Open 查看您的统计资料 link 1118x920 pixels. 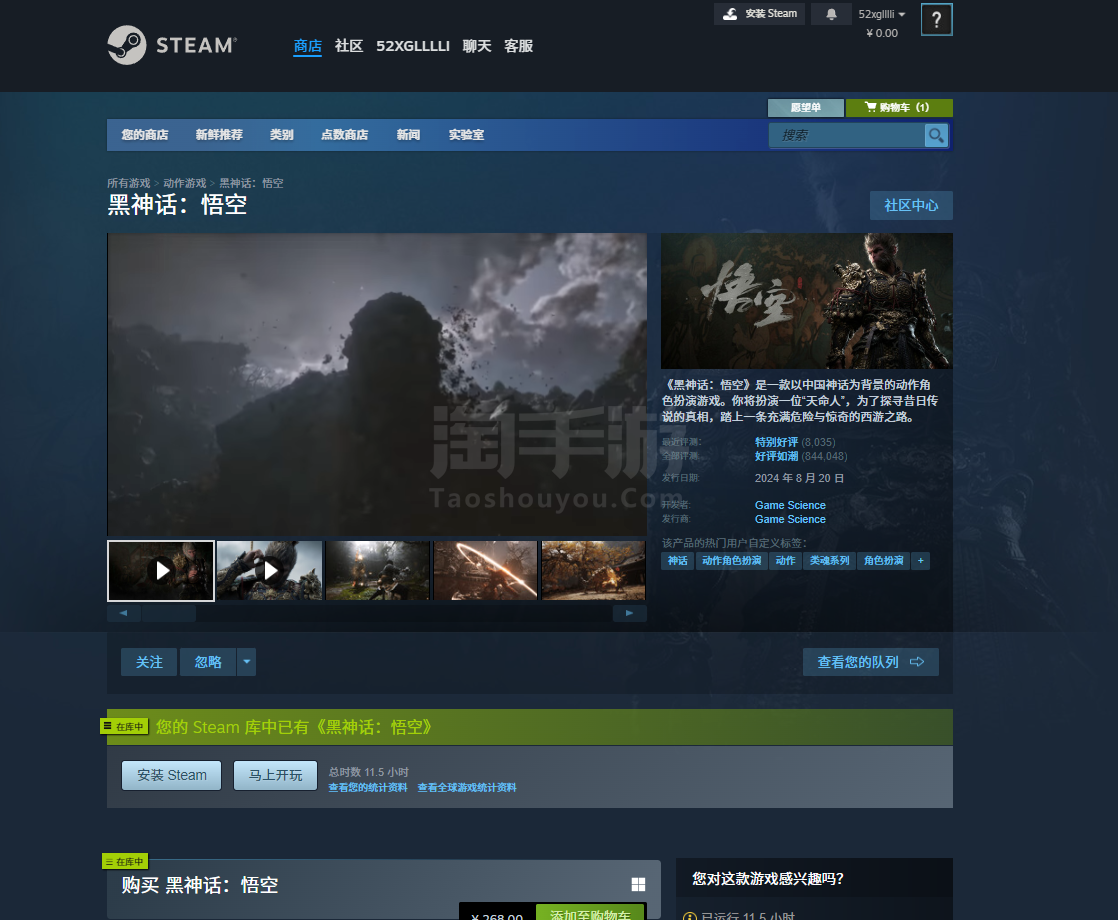coord(368,787)
